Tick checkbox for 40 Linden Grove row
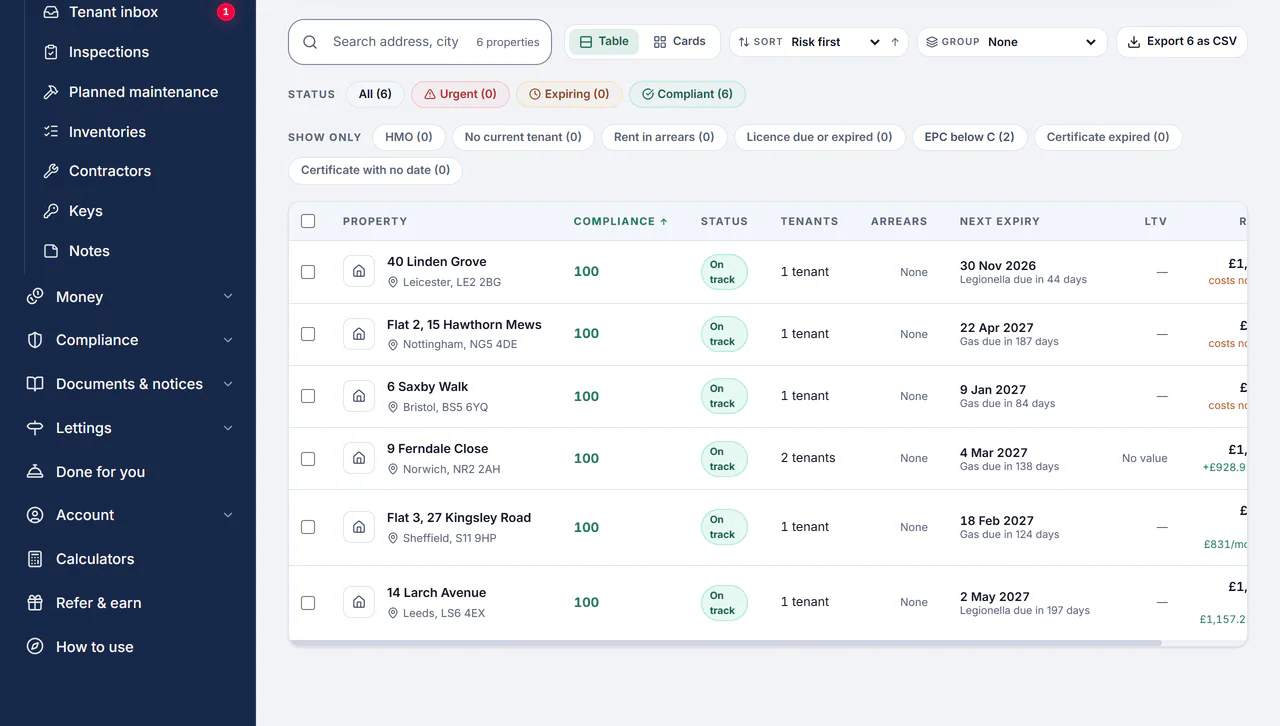This screenshot has height=726, width=1280. [x=308, y=272]
